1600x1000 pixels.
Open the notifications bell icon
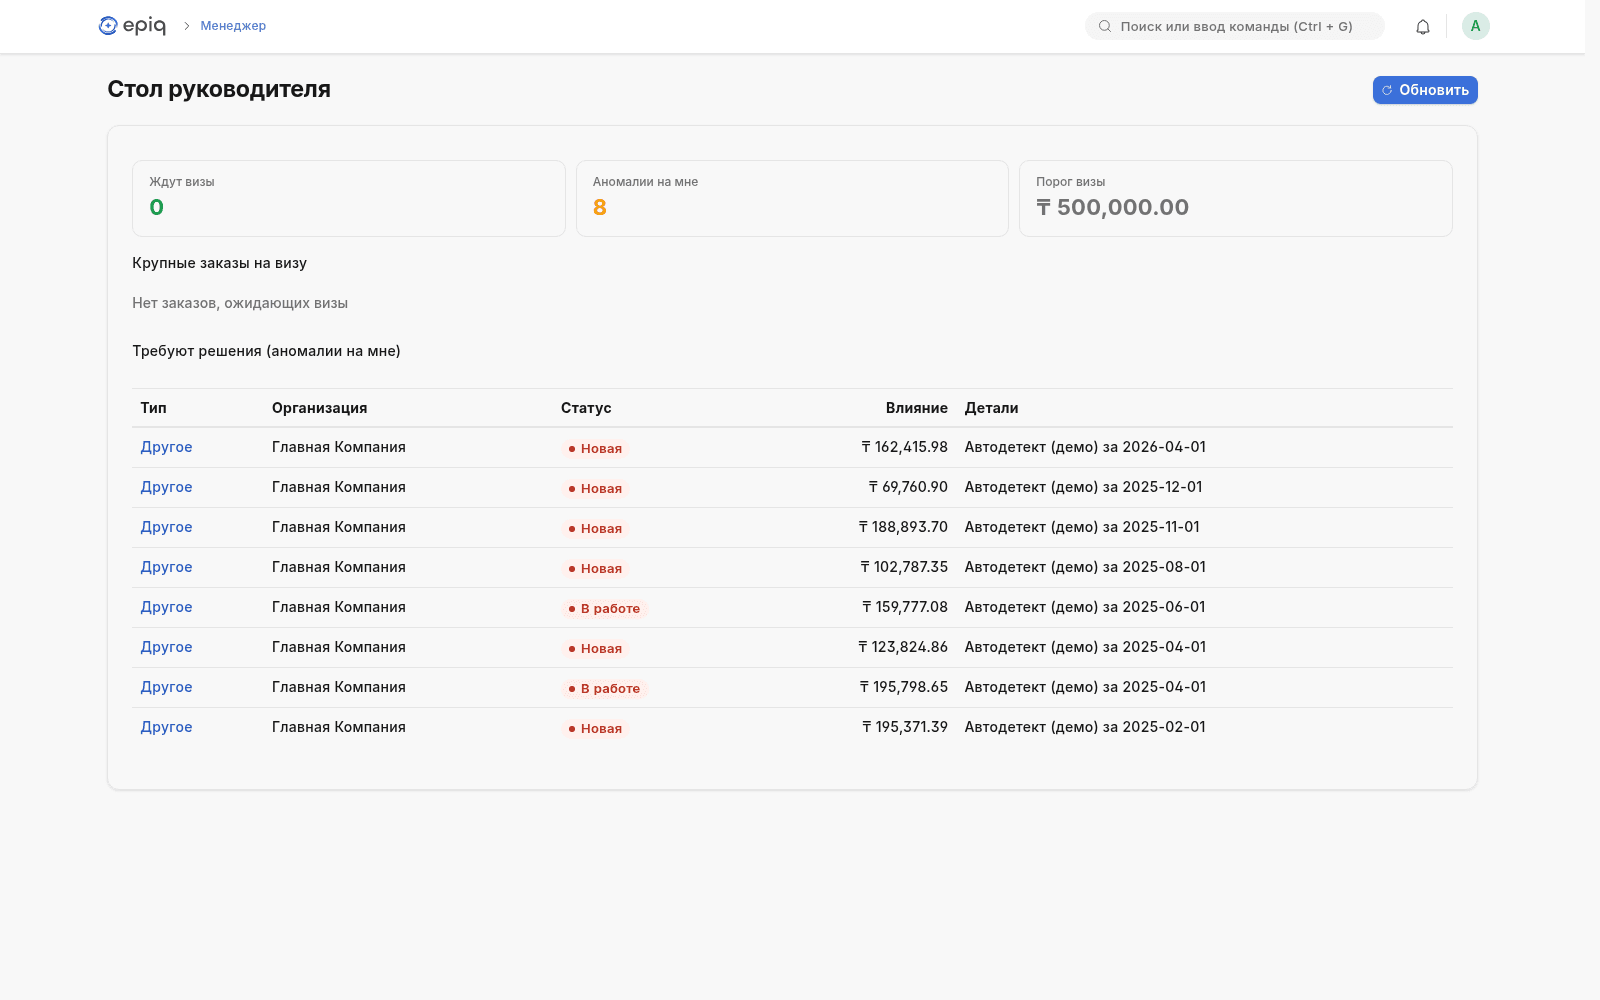pyautogui.click(x=1422, y=27)
